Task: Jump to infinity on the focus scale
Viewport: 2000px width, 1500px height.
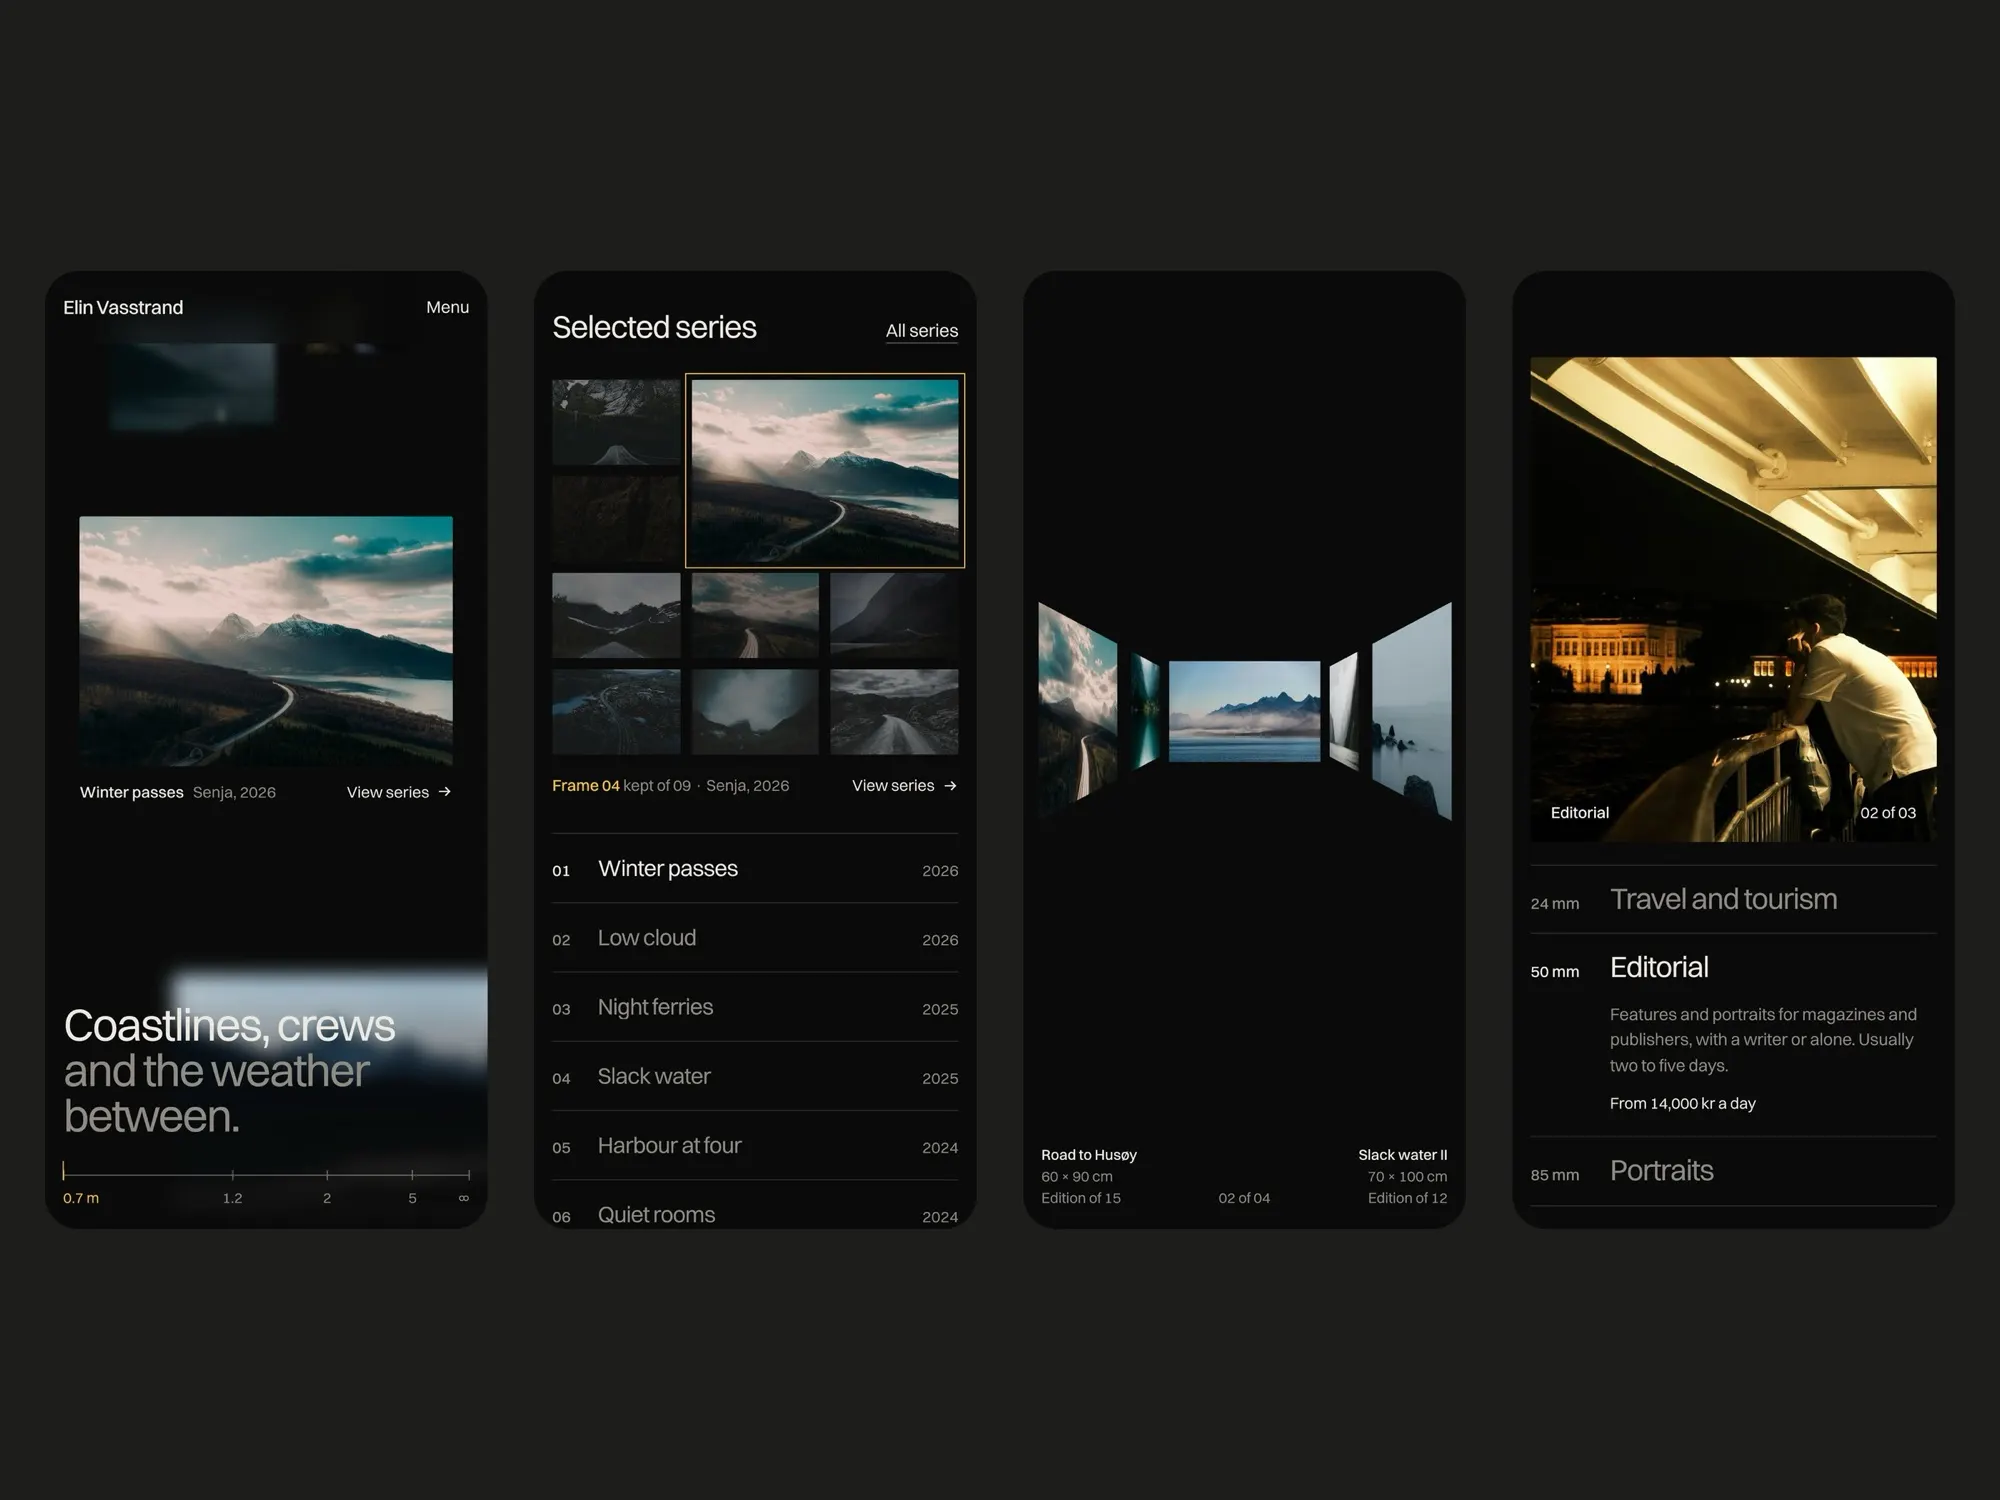Action: [464, 1198]
